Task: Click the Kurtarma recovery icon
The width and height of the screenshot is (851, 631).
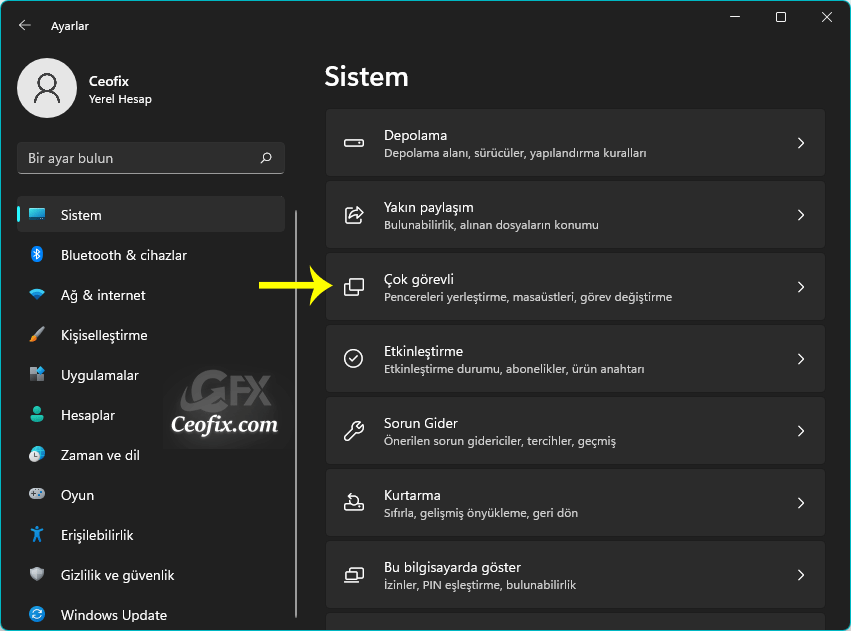Action: (x=354, y=502)
